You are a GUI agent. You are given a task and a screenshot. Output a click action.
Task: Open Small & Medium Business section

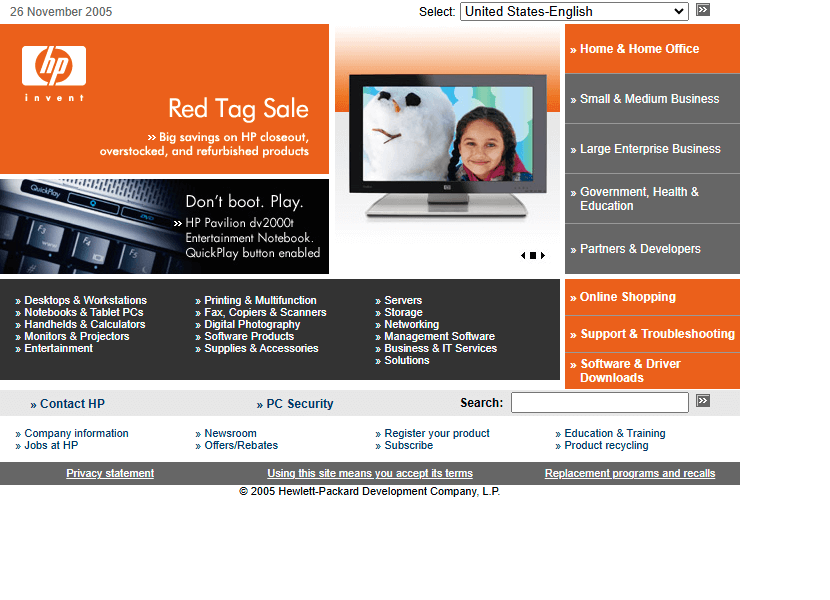pyautogui.click(x=652, y=98)
